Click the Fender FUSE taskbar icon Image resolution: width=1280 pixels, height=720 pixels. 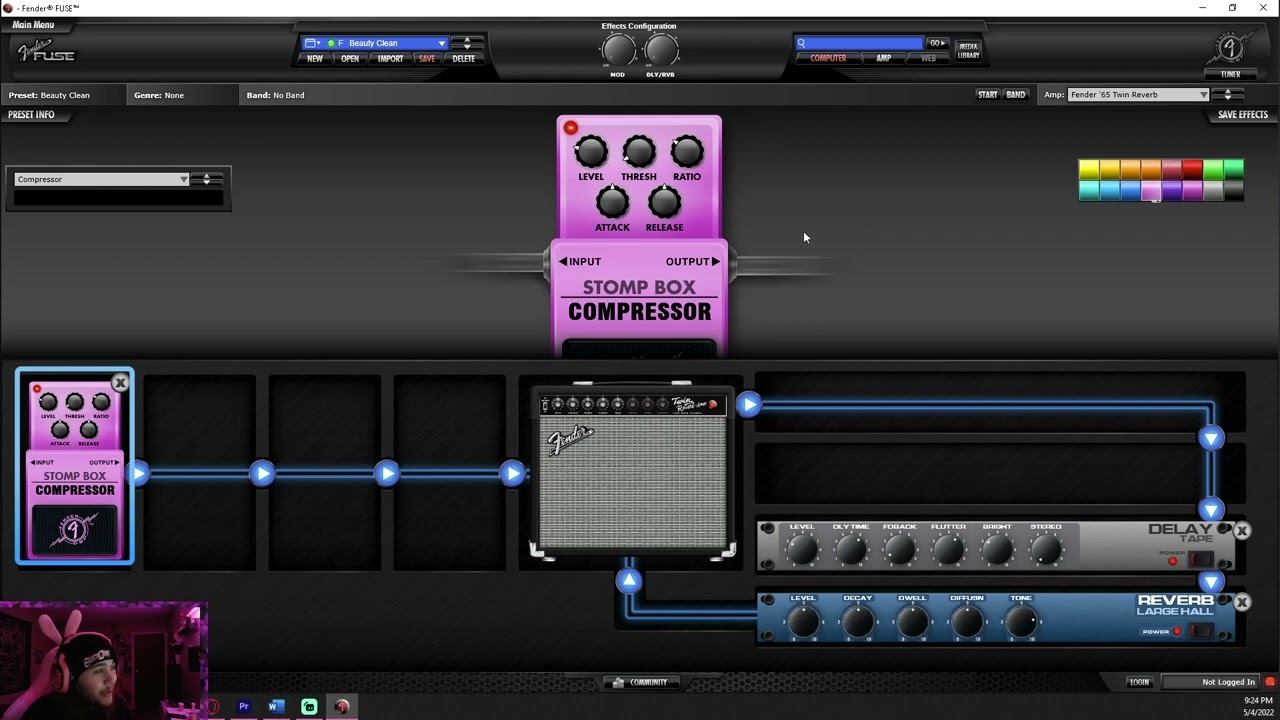tap(342, 706)
